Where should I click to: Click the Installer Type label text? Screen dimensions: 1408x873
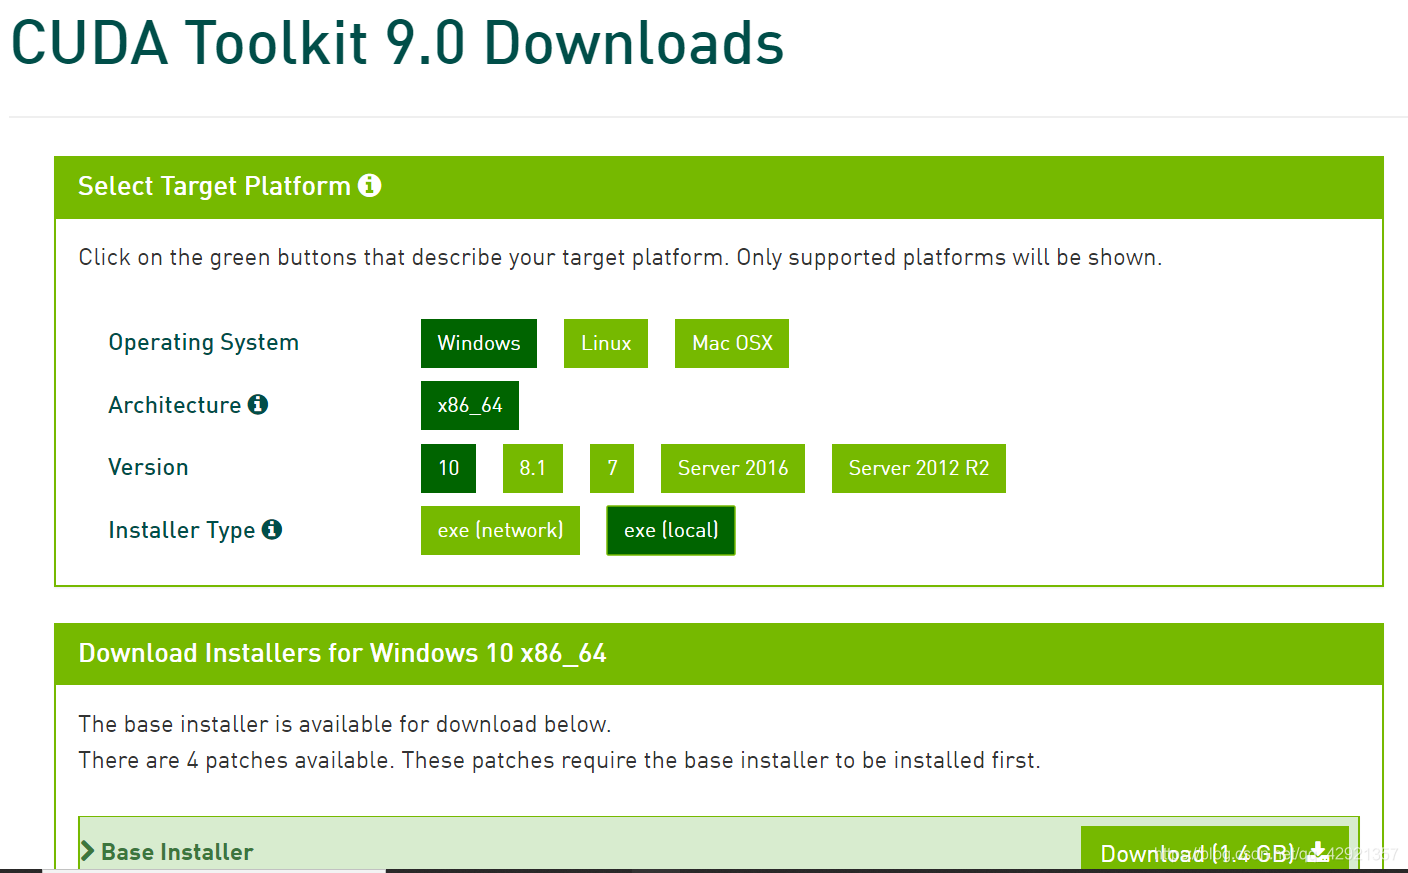point(182,530)
